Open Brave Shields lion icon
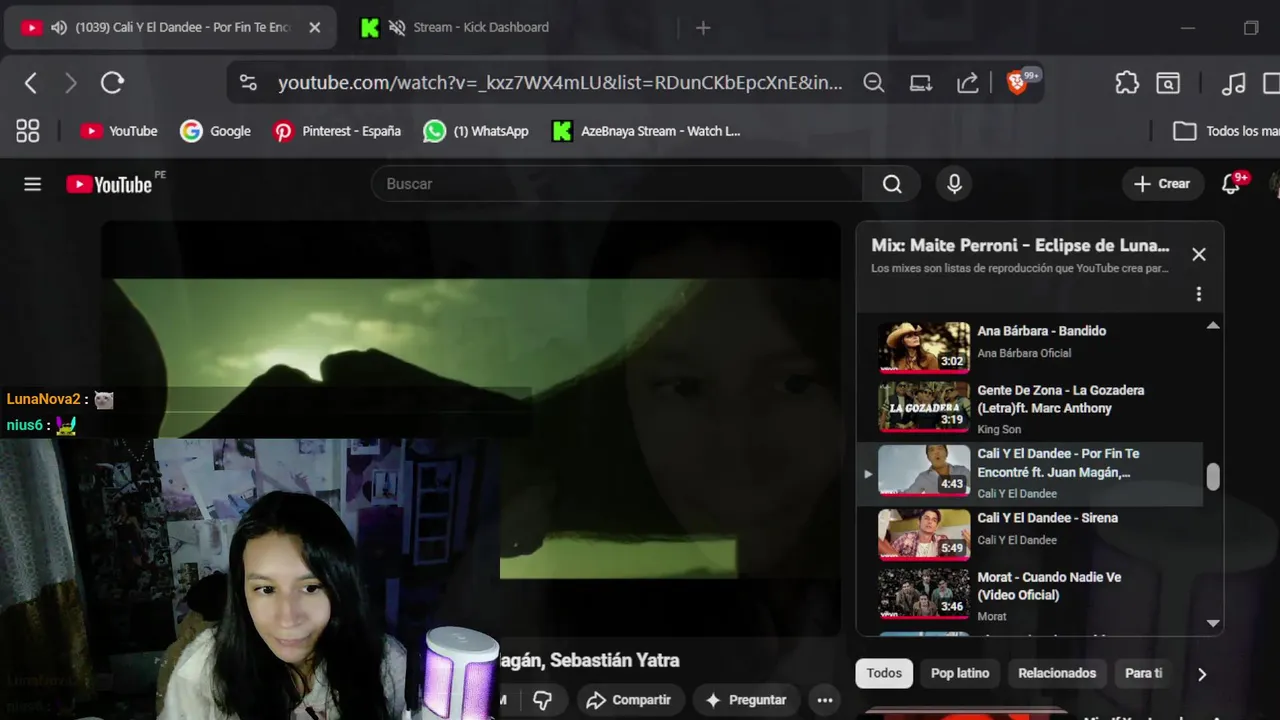The width and height of the screenshot is (1280, 720). 1017,83
